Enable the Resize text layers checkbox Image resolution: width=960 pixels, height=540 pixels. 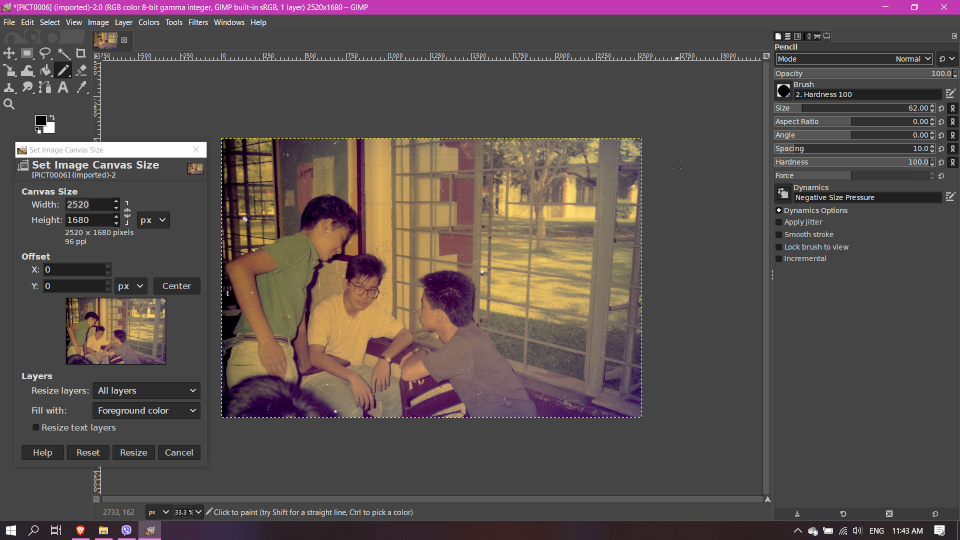(36, 428)
